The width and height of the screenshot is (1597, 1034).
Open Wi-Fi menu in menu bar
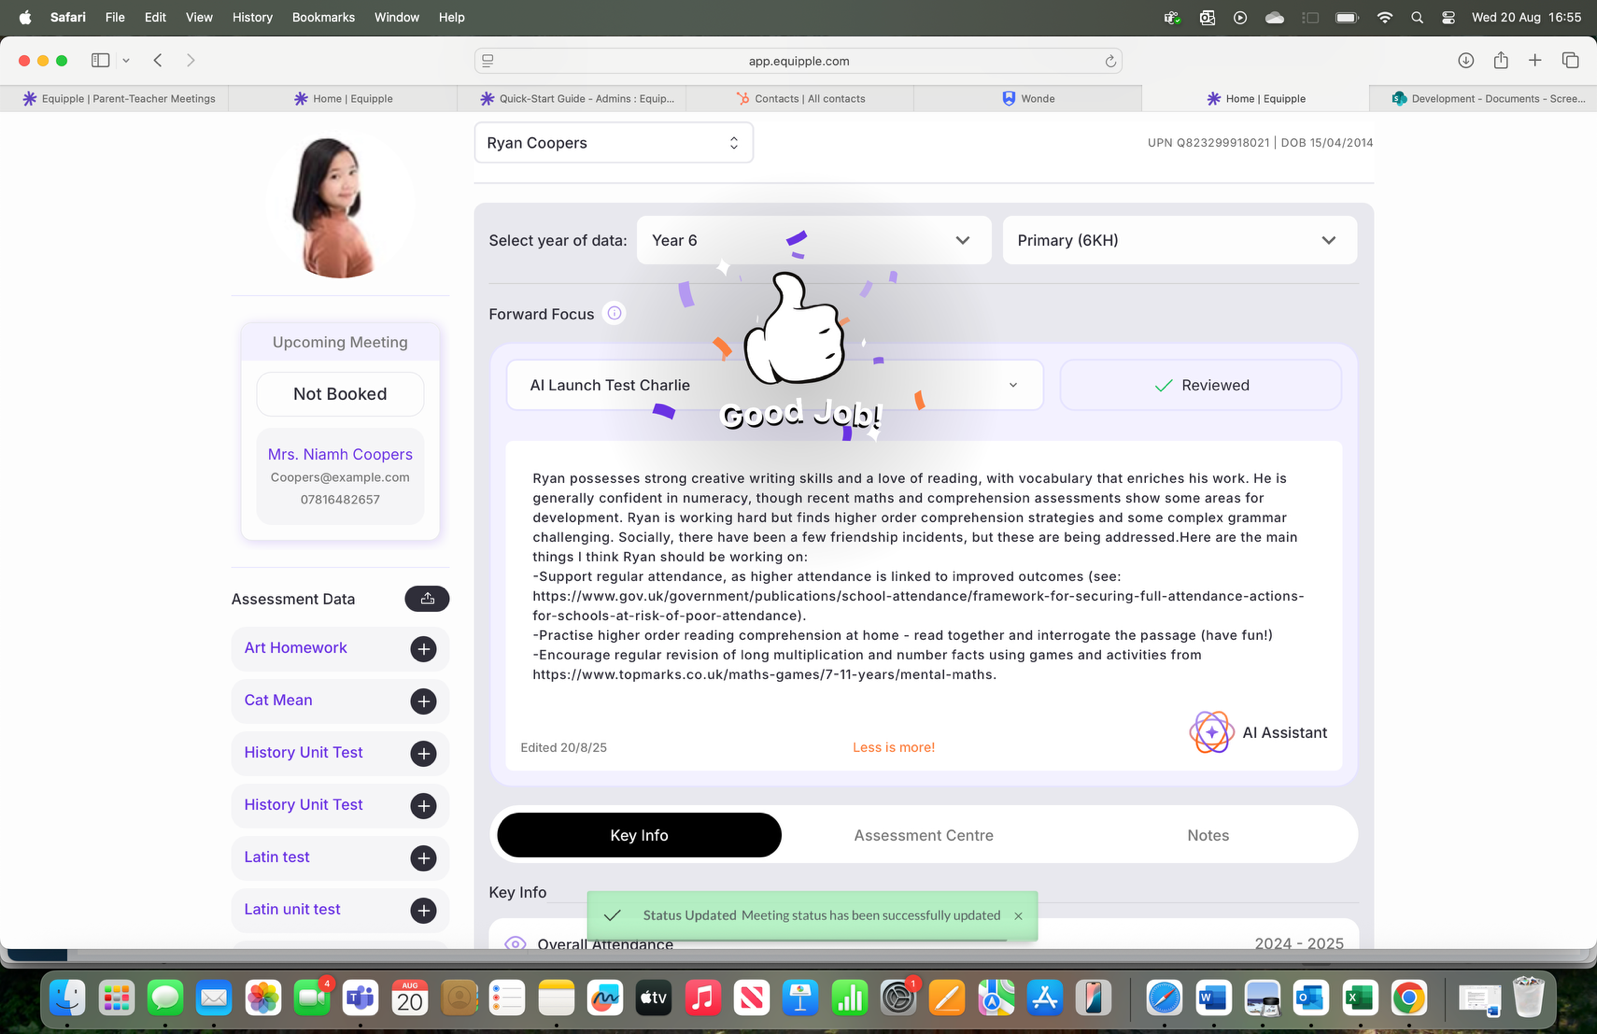click(1385, 17)
